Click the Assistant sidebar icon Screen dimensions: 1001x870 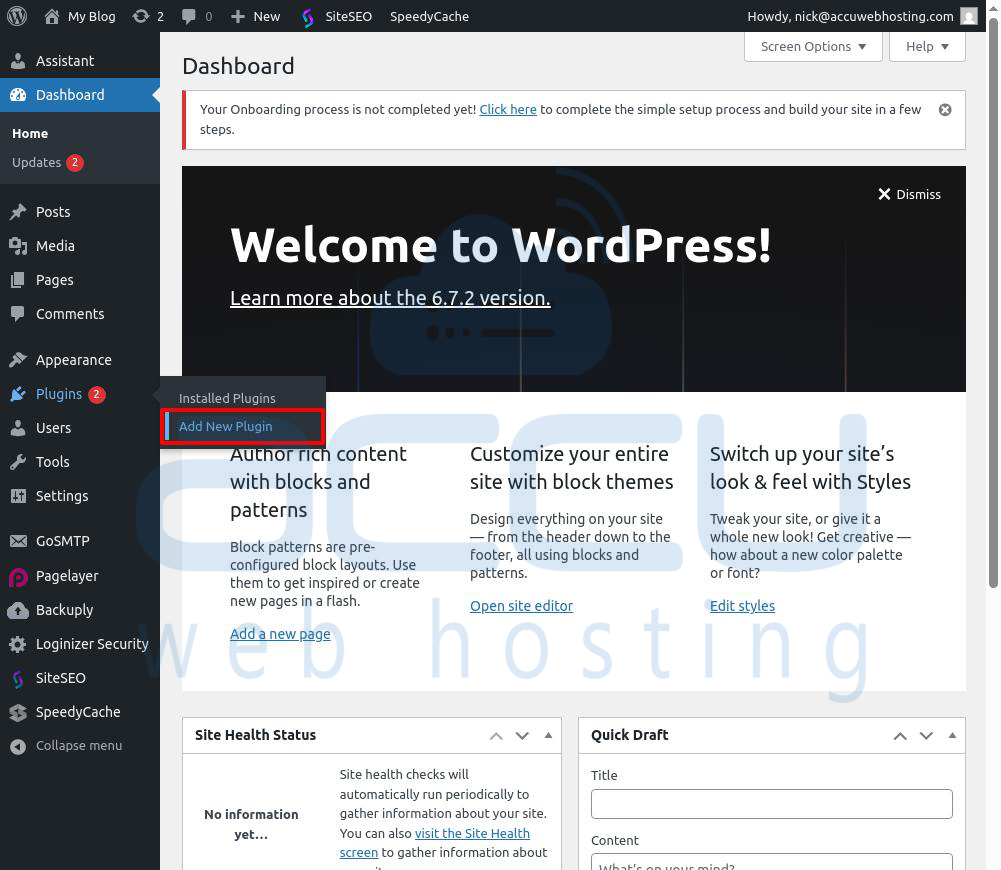(18, 61)
